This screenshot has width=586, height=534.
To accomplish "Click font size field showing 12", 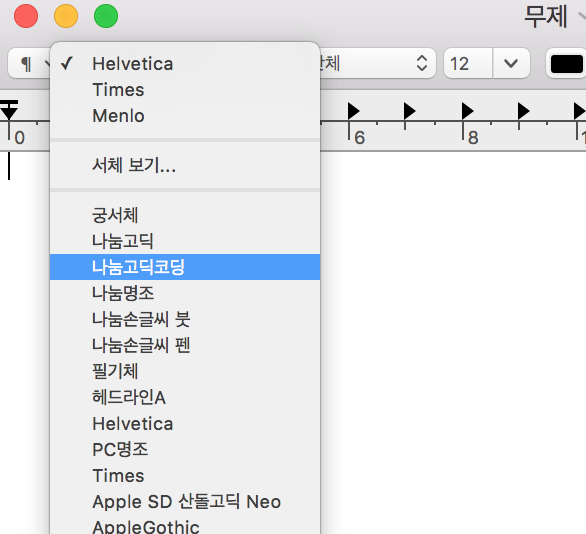I will click(x=468, y=63).
